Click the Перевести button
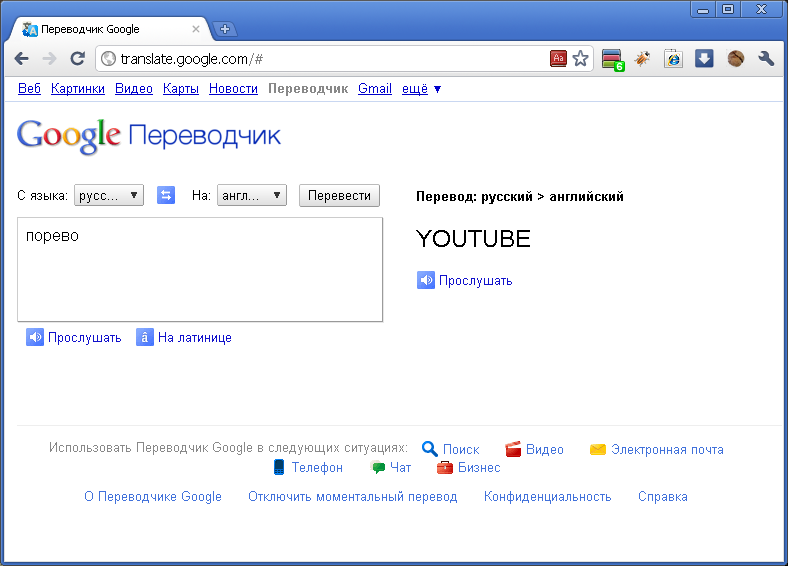 click(339, 195)
